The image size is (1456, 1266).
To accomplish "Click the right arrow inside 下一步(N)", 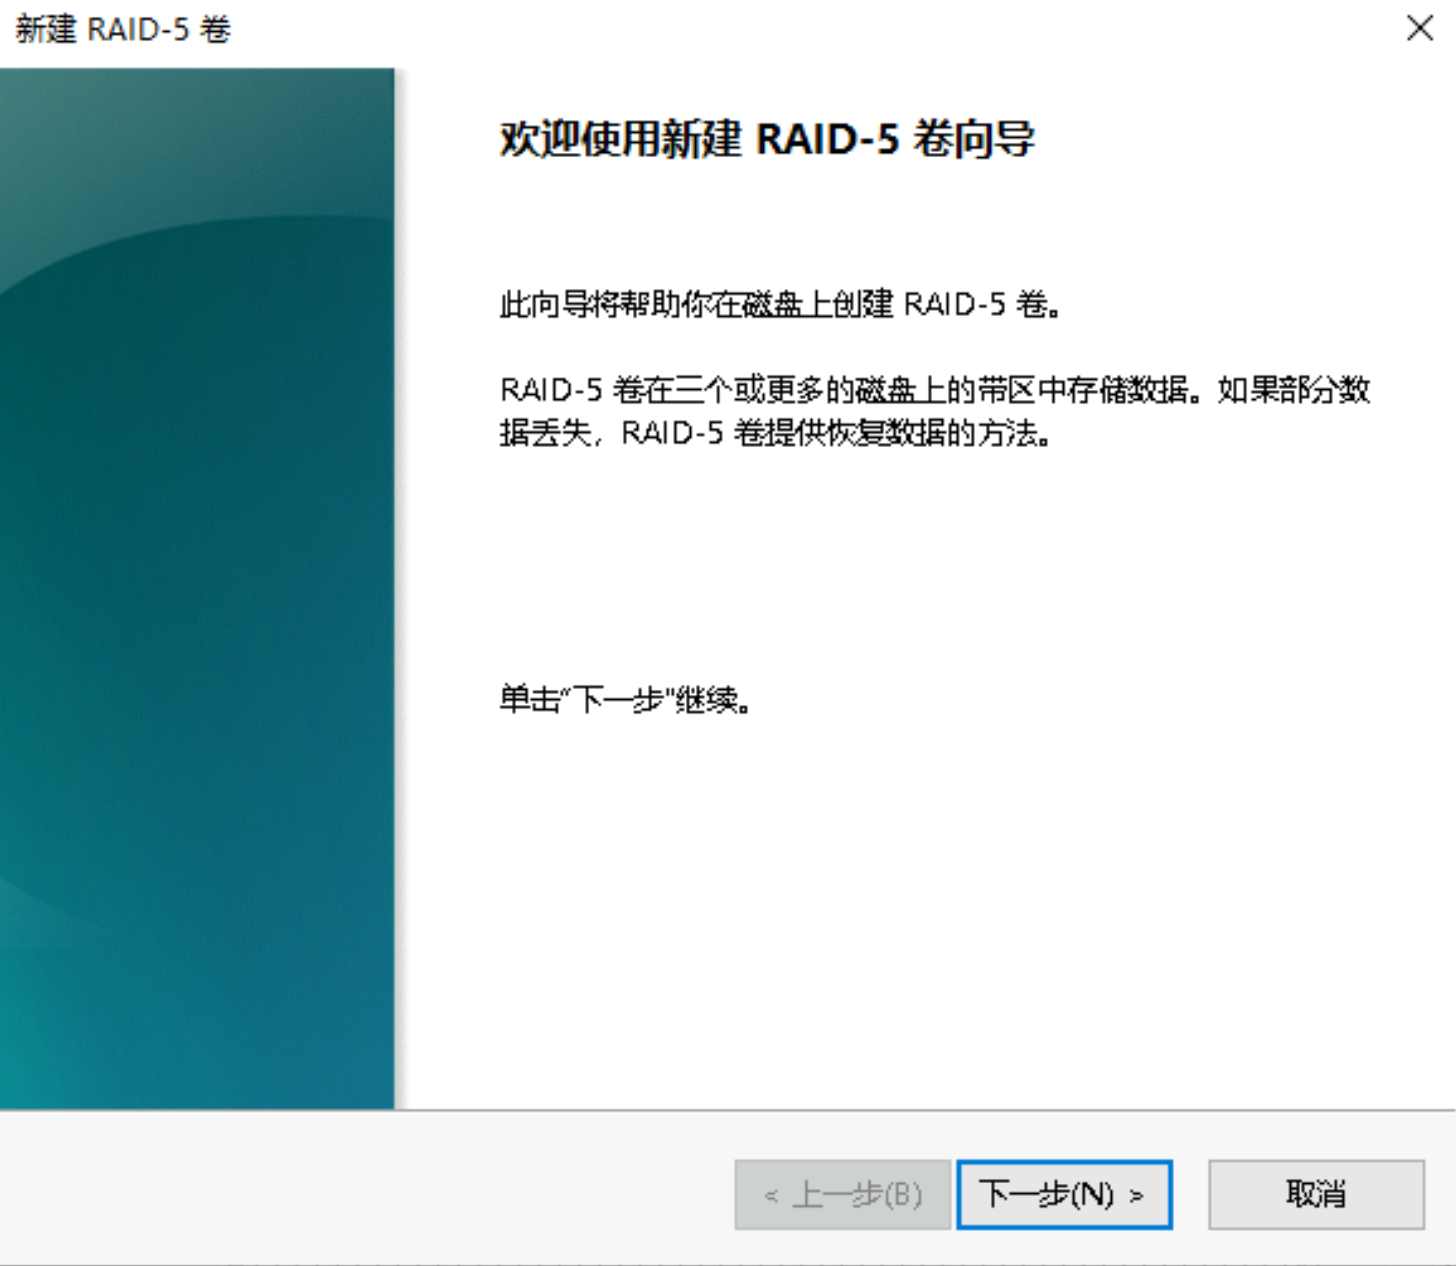I will (1136, 1195).
